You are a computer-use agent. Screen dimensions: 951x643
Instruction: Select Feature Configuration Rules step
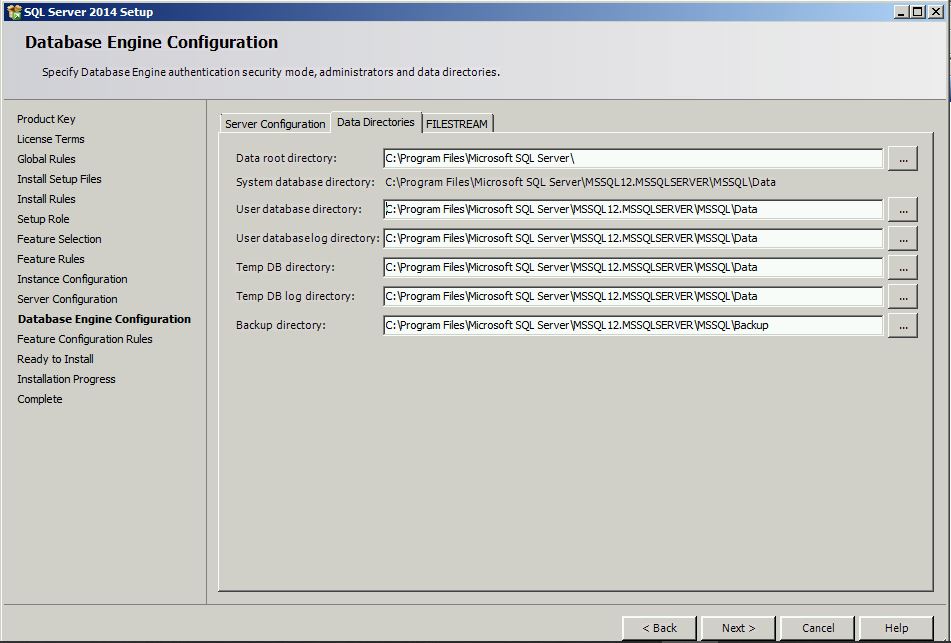[85, 339]
